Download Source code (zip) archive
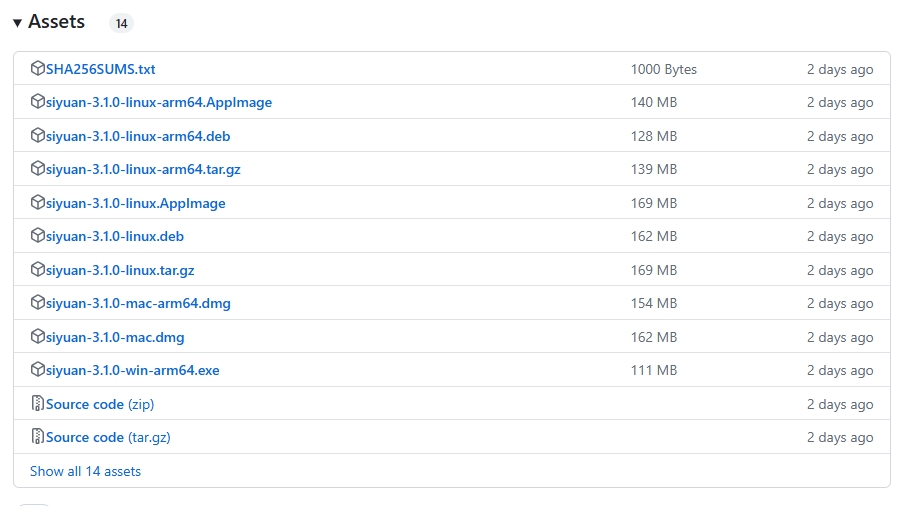This screenshot has height=506, width=904. pos(100,404)
